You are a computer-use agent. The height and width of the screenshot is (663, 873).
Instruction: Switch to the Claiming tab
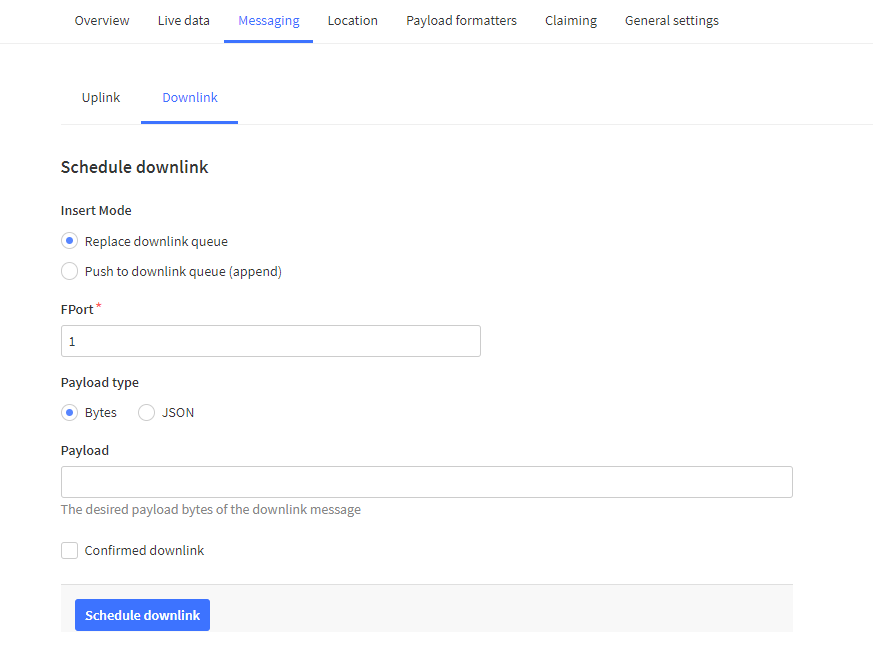pyautogui.click(x=571, y=20)
